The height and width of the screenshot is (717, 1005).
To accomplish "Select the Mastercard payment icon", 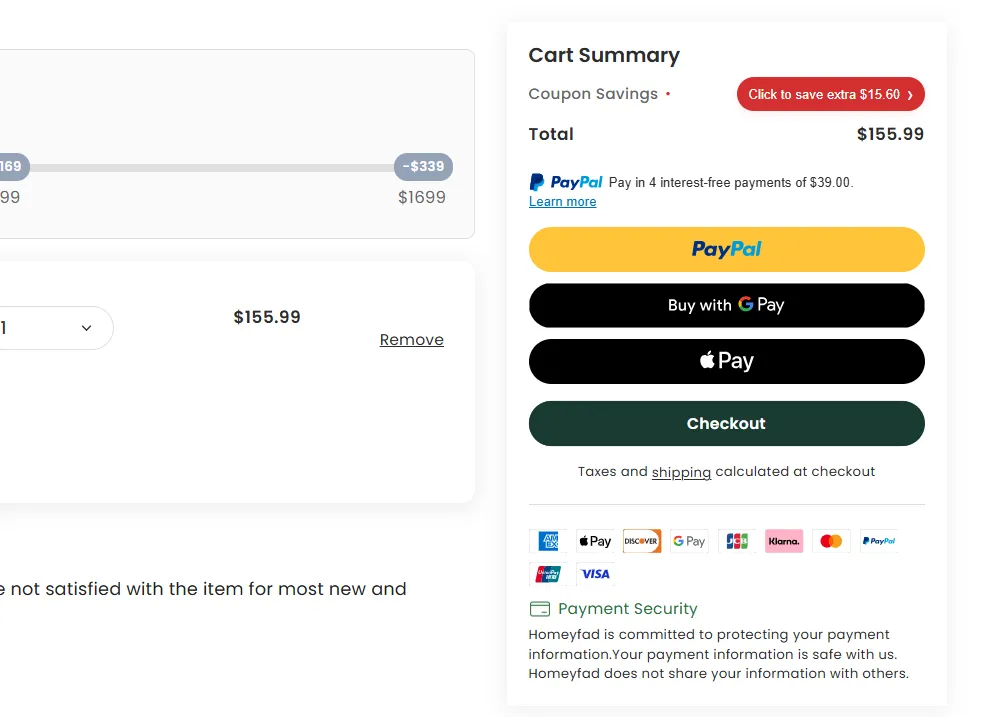I will pyautogui.click(x=831, y=540).
